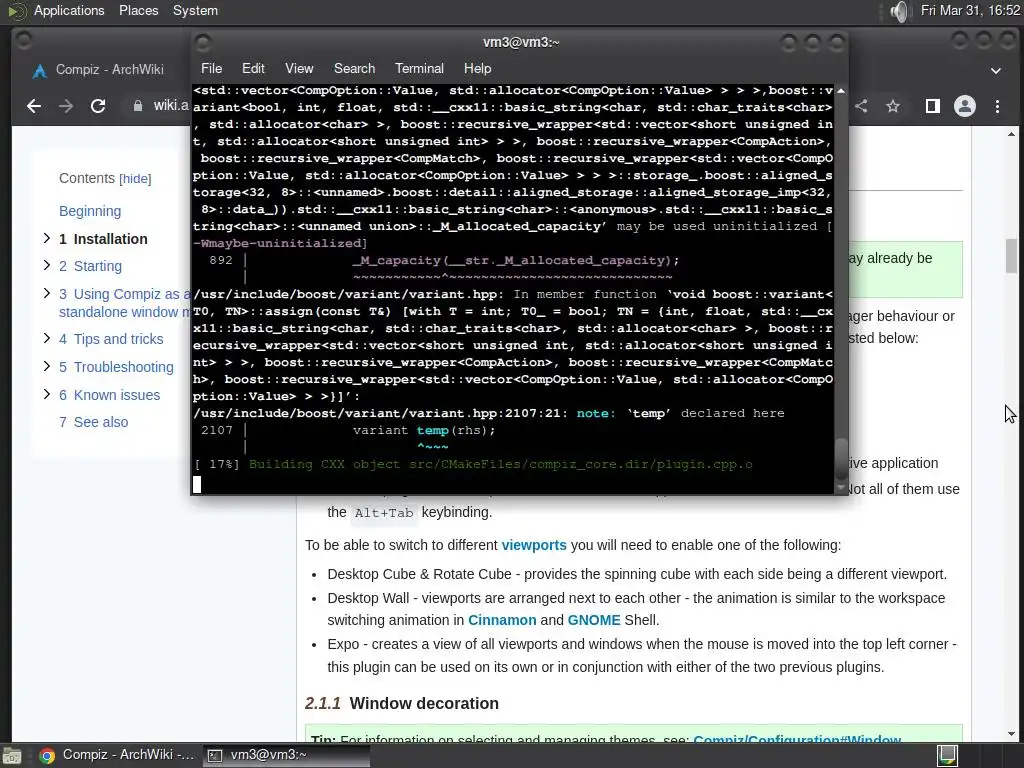
Task: Open the Cinnamon link
Action: point(502,620)
